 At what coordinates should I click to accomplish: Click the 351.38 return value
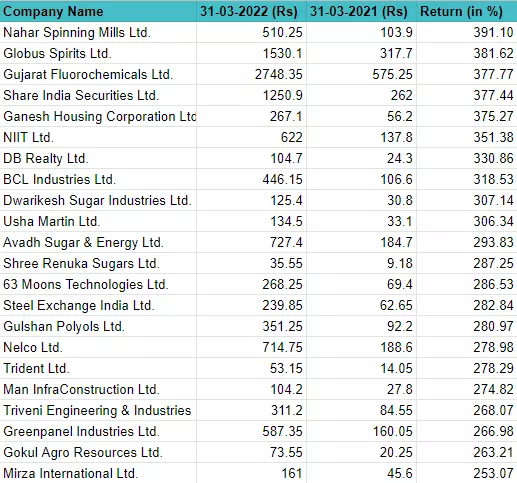pyautogui.click(x=493, y=138)
